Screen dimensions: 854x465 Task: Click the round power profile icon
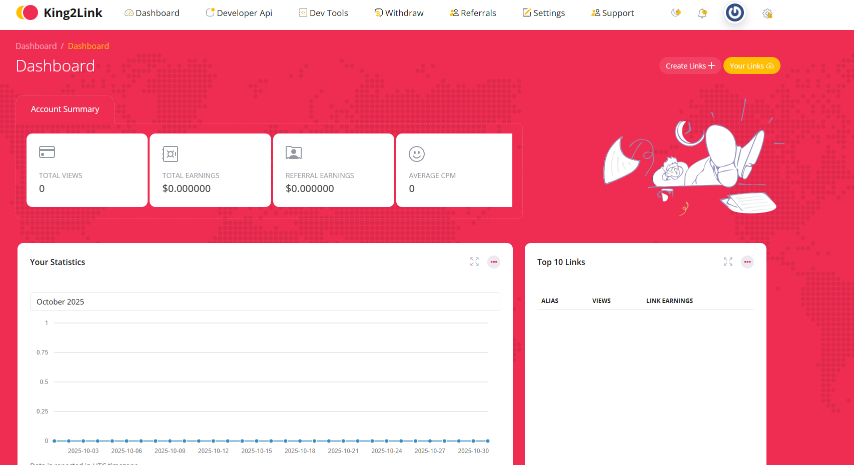pyautogui.click(x=735, y=13)
